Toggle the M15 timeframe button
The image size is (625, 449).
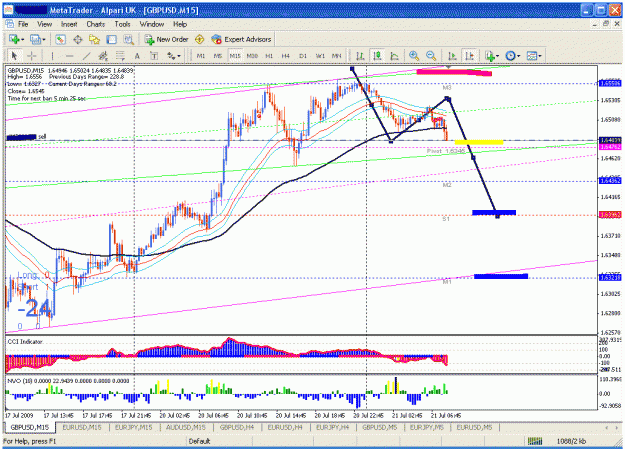[x=235, y=56]
